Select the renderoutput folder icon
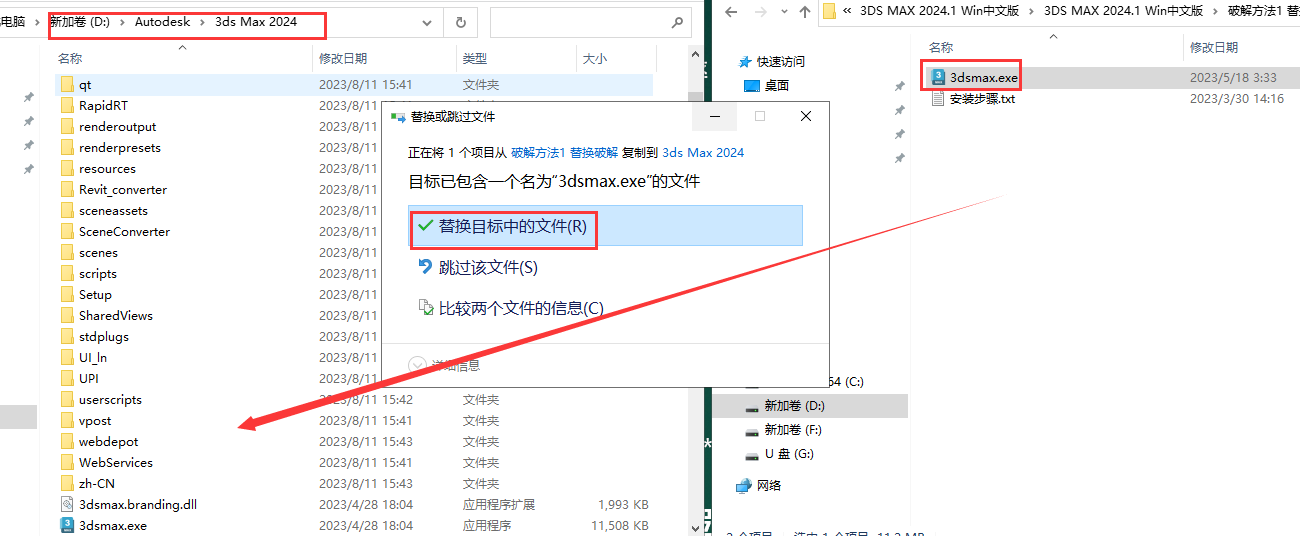Image resolution: width=1300 pixels, height=536 pixels. tap(68, 127)
